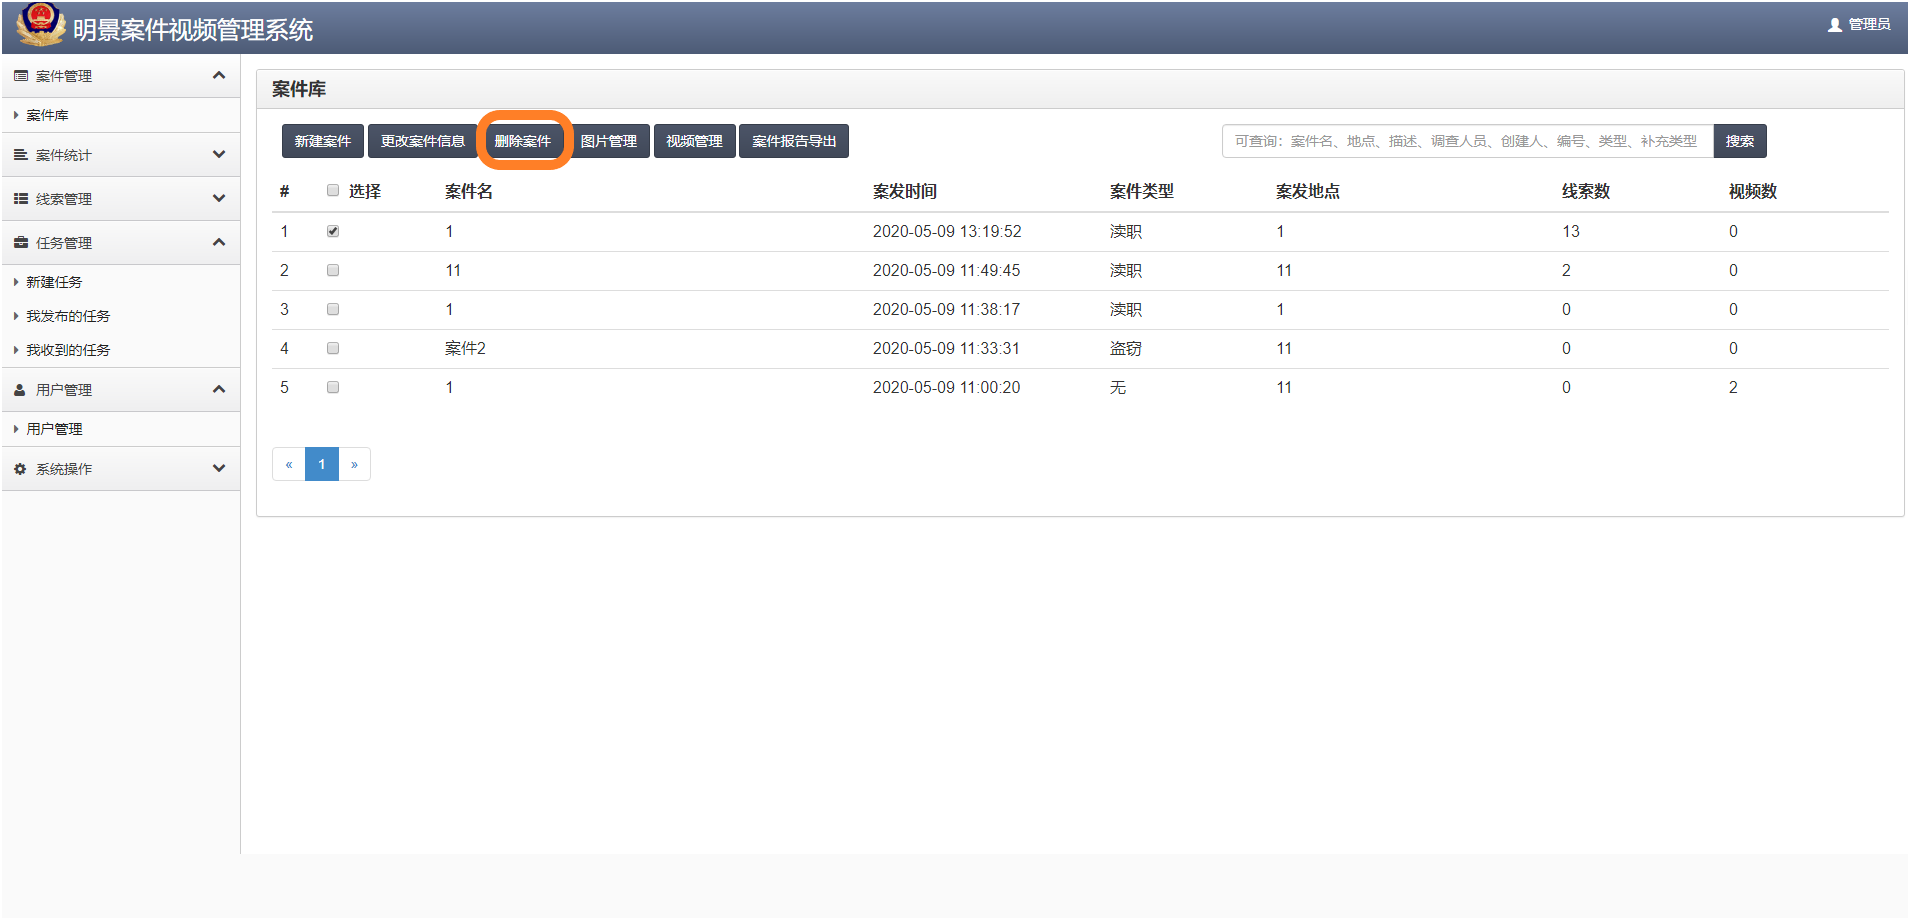Click the 管理员 user icon at top right
Viewport: 1910px width, 920px height.
(x=1834, y=23)
